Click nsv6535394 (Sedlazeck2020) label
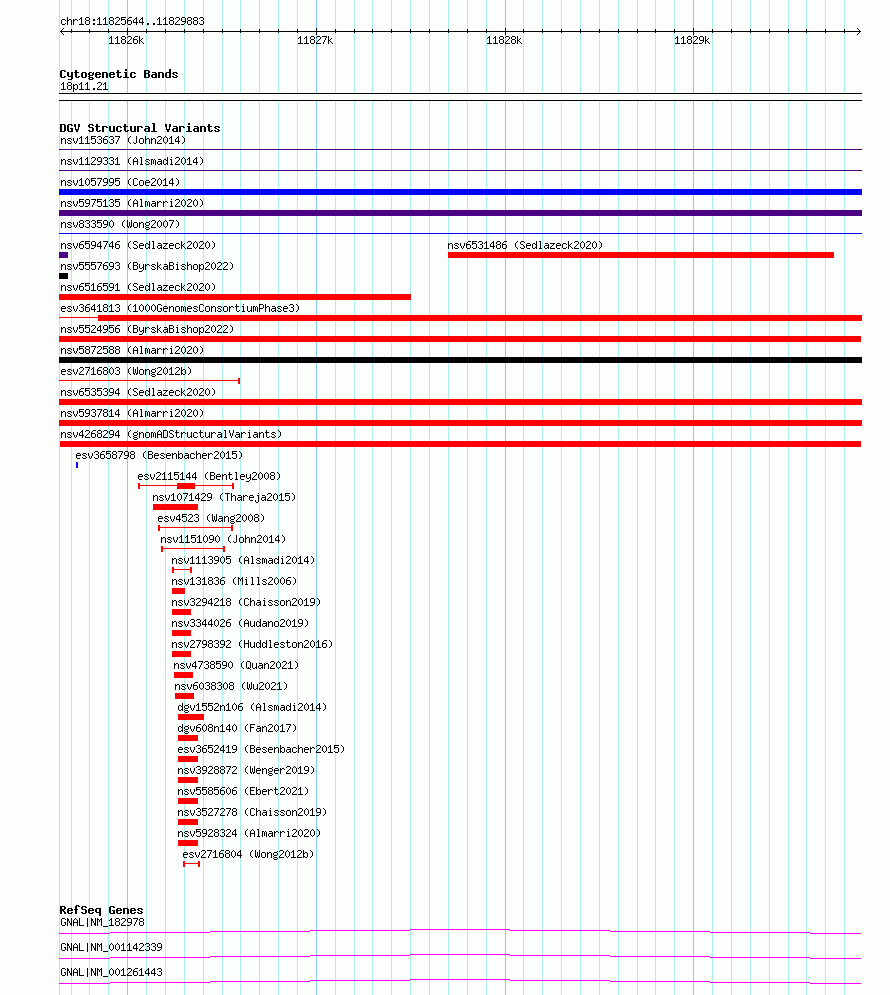Viewport: 890px width, 995px height. pos(138,392)
